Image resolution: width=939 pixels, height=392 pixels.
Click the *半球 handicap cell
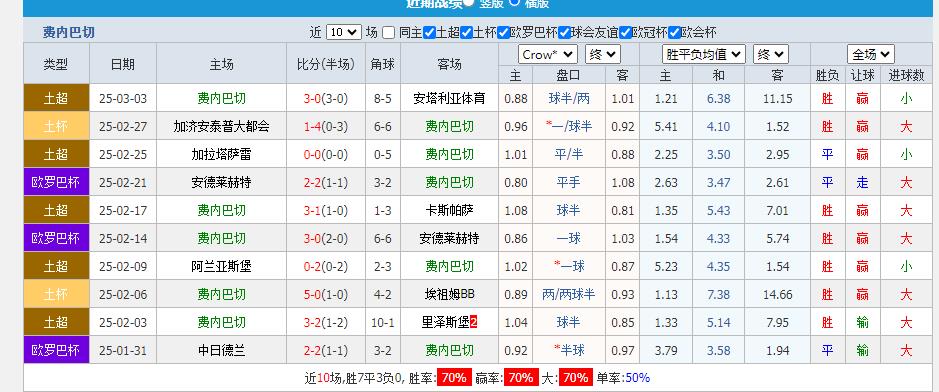(568, 351)
